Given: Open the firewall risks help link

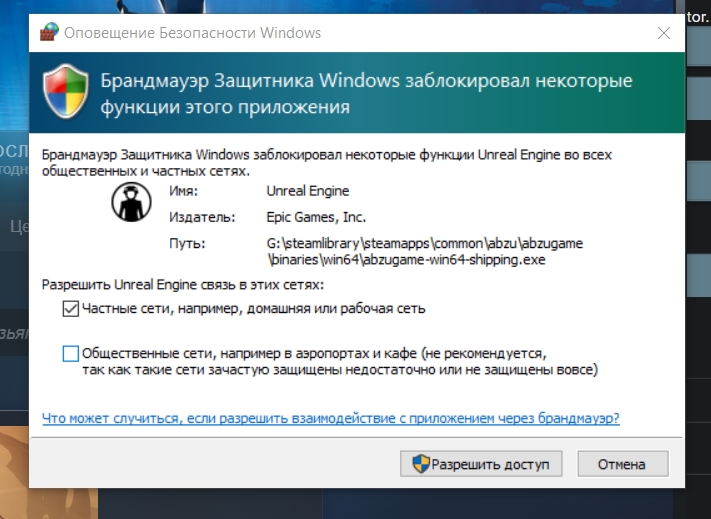Looking at the screenshot, I should (331, 418).
